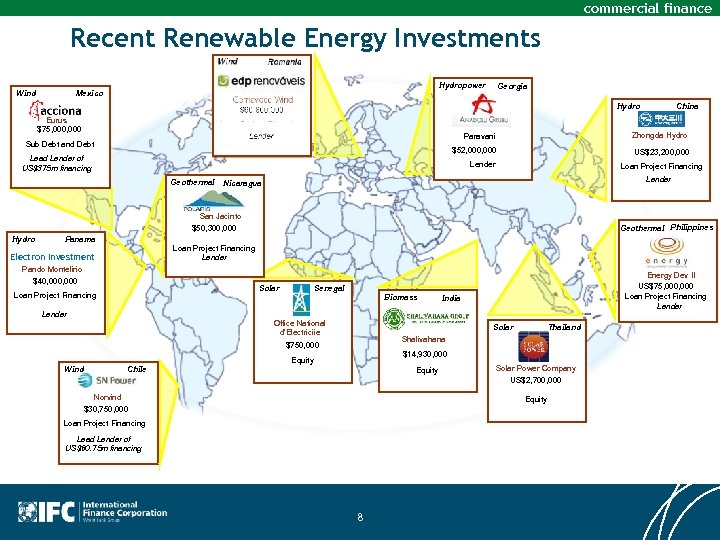Click the US$75,000,000 Philippines amount
The width and height of the screenshot is (720, 540).
click(666, 286)
